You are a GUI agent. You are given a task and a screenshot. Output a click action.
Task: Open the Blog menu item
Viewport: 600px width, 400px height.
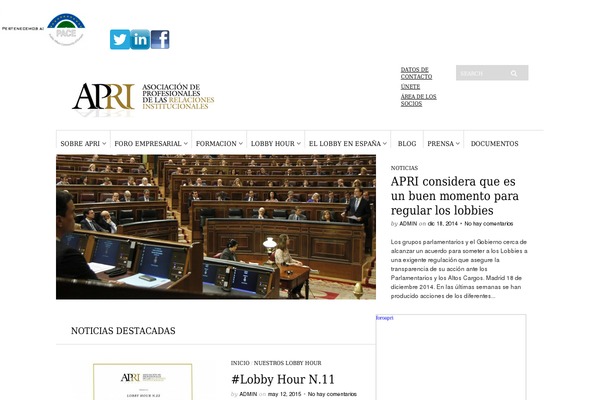coord(407,144)
